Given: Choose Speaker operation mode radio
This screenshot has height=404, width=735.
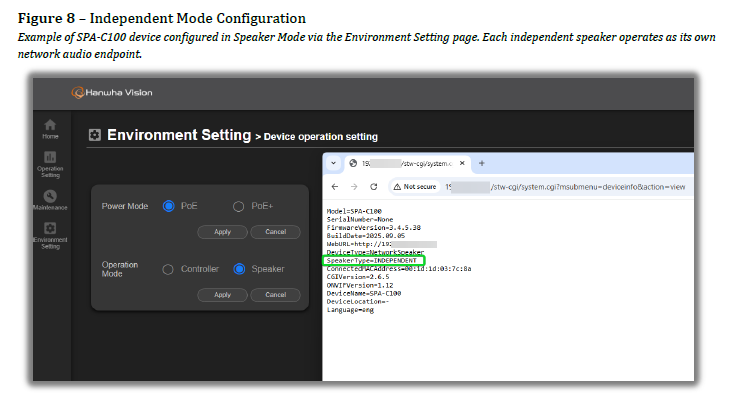Looking at the screenshot, I should (x=239, y=269).
